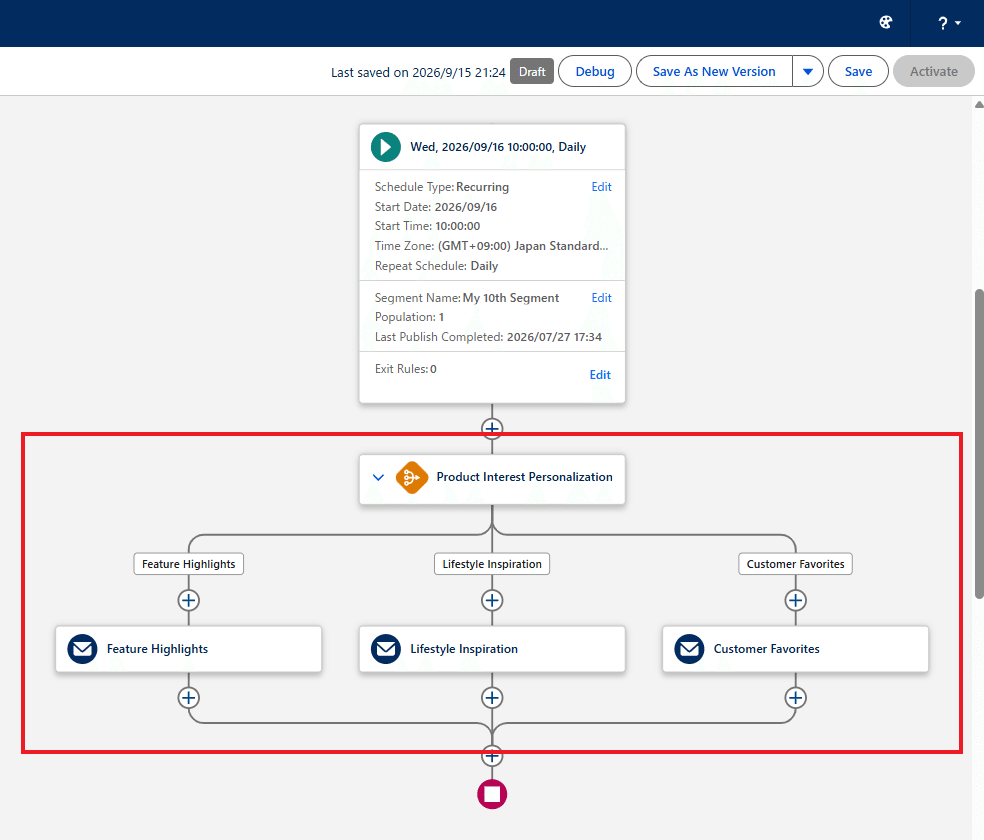Click the vertical scrollbar thumb
Image resolution: width=984 pixels, height=840 pixels.
click(x=979, y=444)
